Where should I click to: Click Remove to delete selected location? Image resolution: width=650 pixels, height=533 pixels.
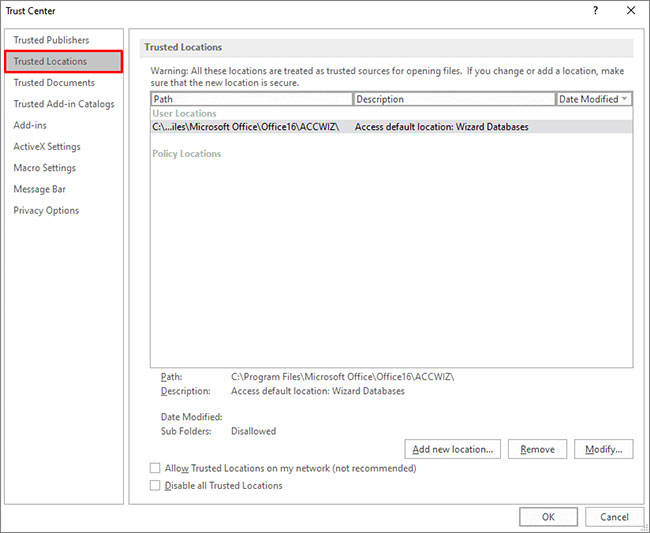coord(537,449)
